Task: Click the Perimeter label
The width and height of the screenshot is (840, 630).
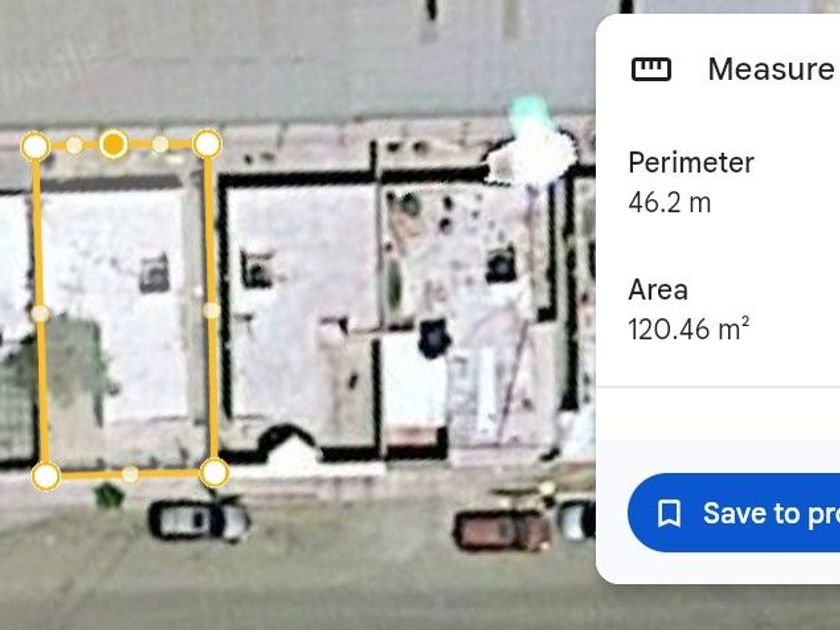Action: 691,163
